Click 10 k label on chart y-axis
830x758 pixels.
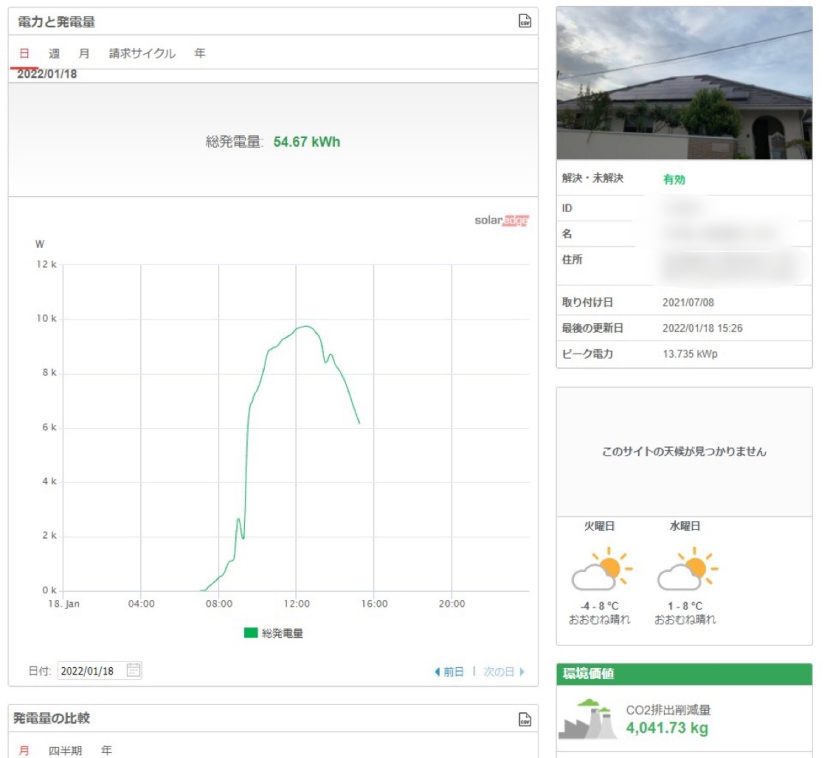(x=46, y=318)
